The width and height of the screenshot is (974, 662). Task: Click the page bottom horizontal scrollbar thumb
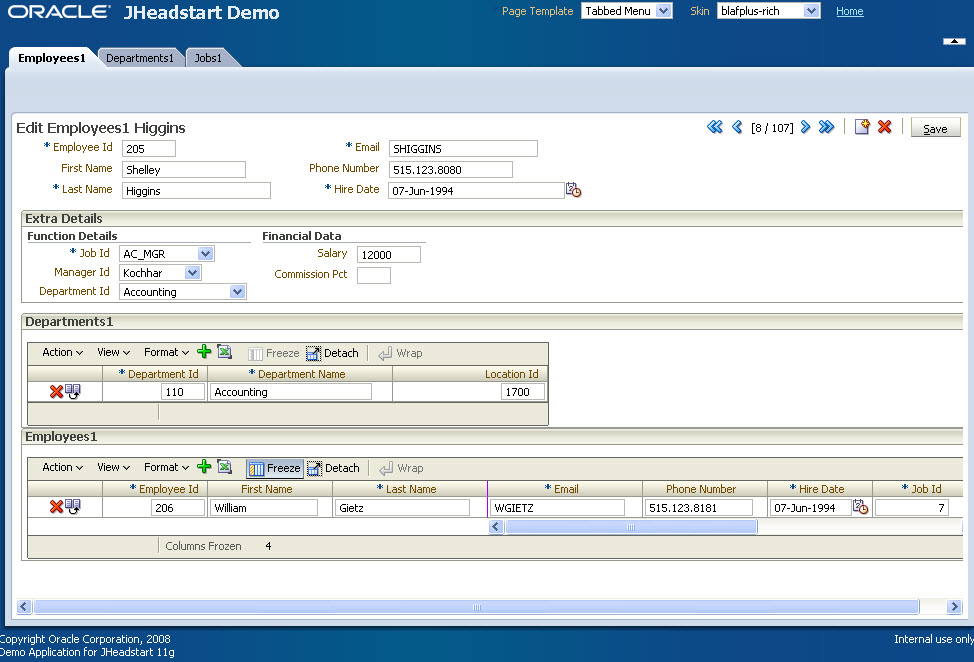(476, 607)
